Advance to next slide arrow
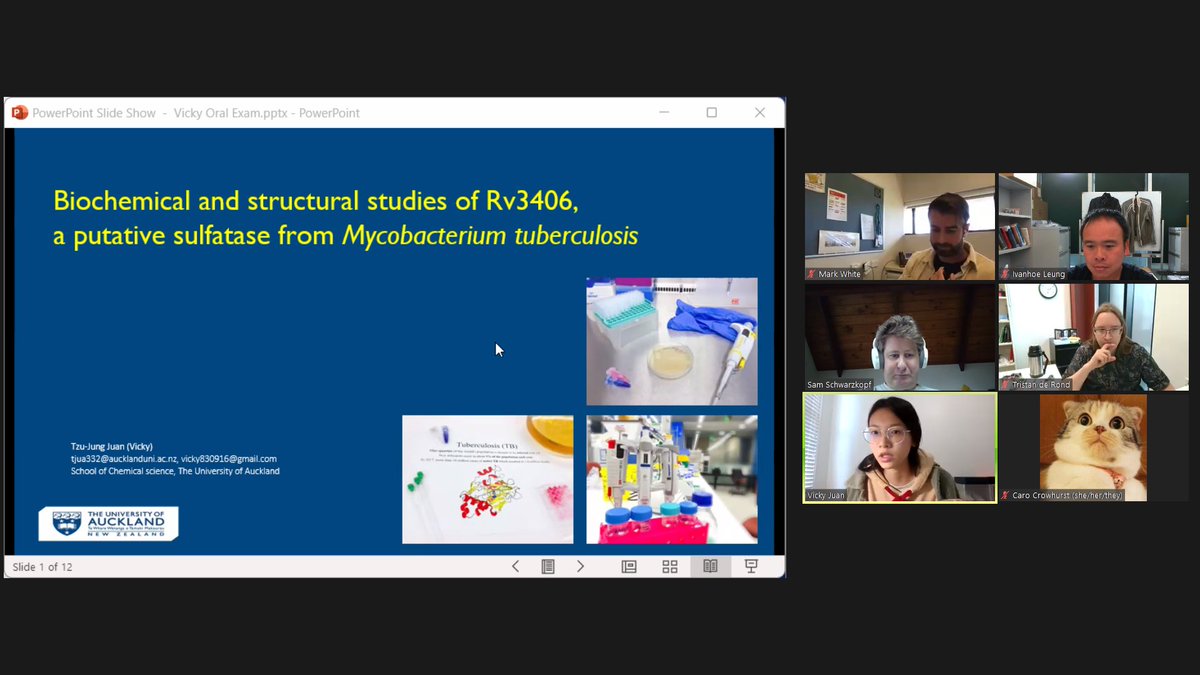 click(580, 566)
